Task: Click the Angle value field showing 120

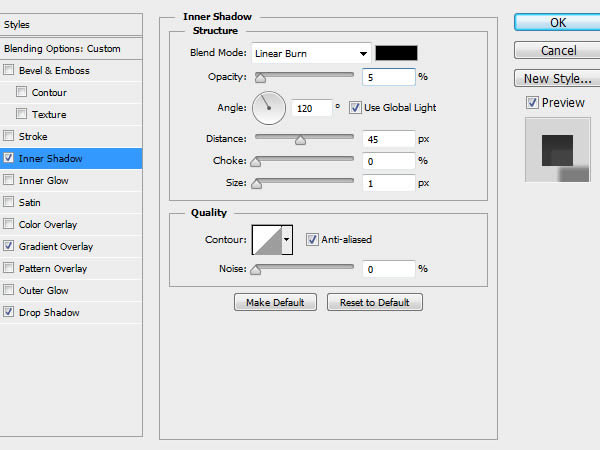Action: coord(311,108)
